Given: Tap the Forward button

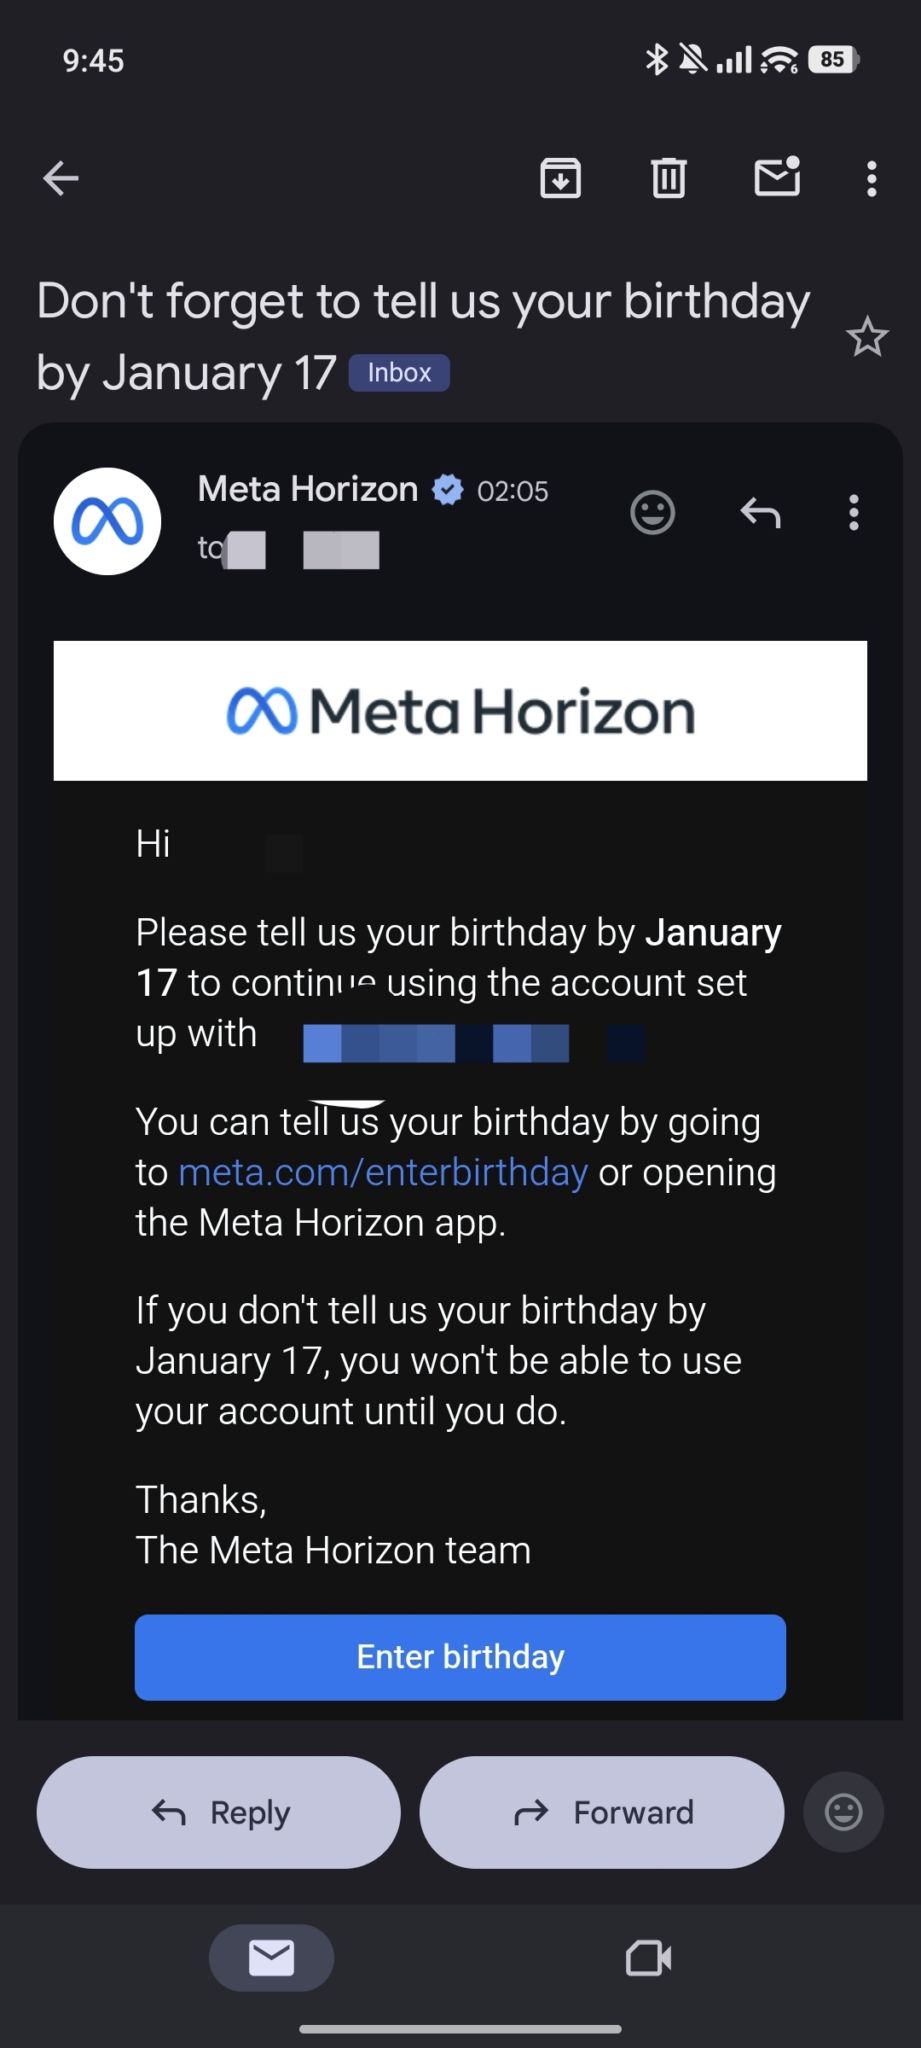Looking at the screenshot, I should [x=601, y=1812].
